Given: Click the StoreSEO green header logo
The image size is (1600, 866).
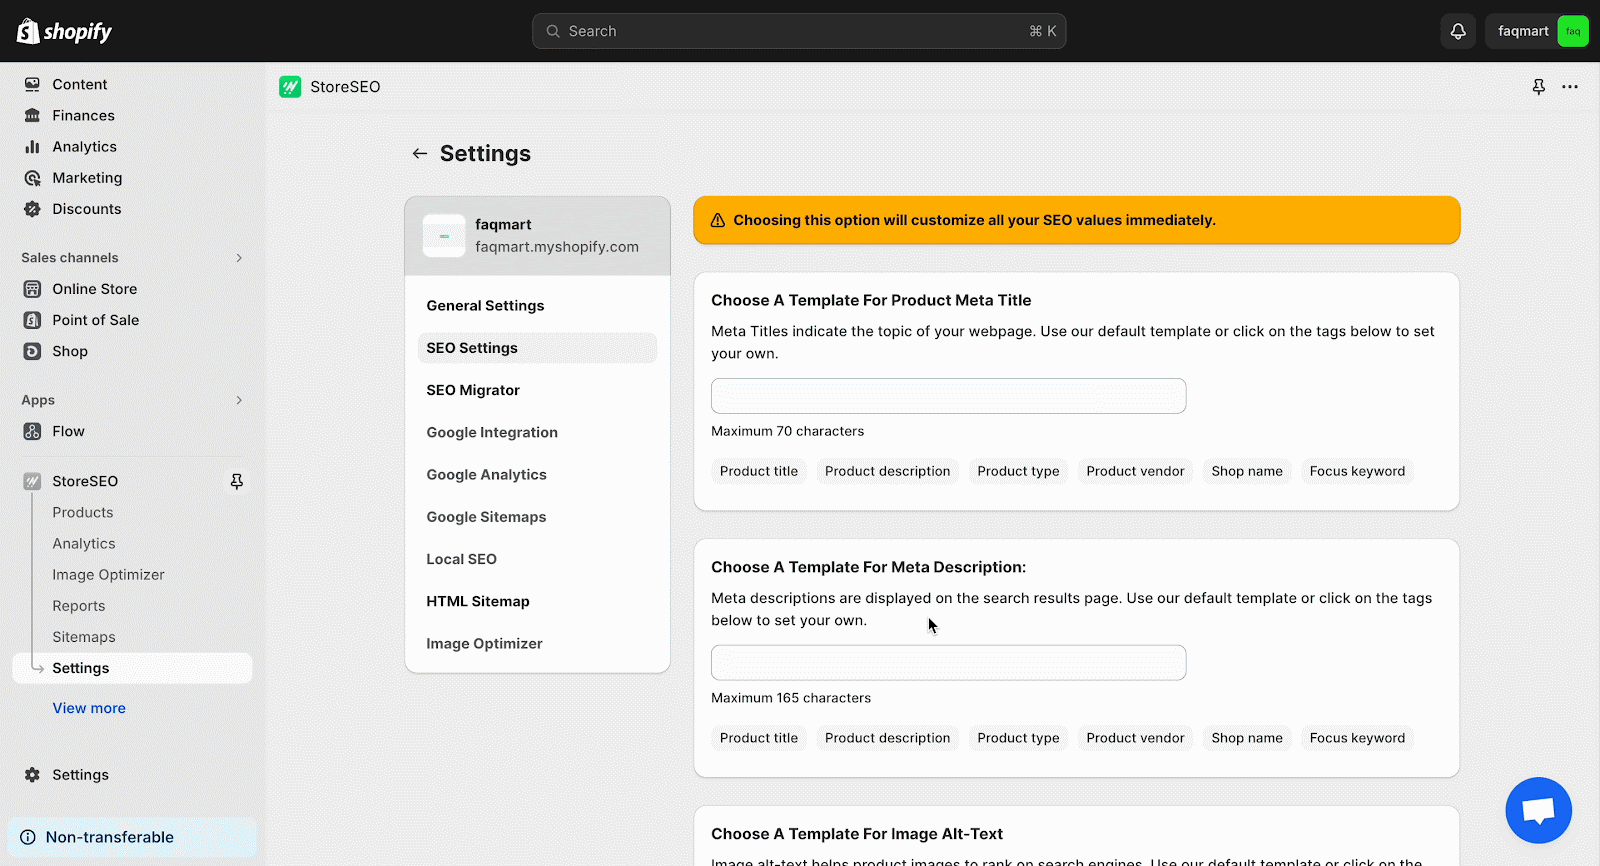Looking at the screenshot, I should point(290,87).
